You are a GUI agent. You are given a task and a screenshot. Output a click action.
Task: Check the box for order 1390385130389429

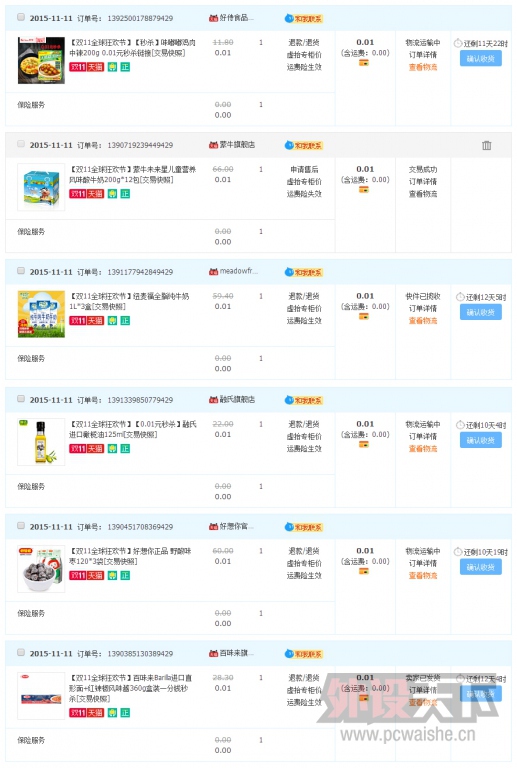tap(21, 652)
